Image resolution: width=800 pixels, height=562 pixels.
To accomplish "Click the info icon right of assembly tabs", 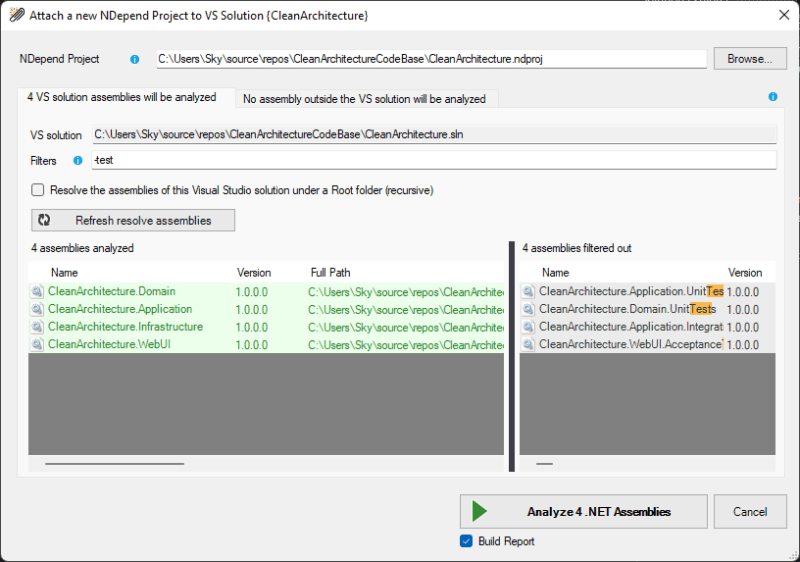I will pos(773,97).
